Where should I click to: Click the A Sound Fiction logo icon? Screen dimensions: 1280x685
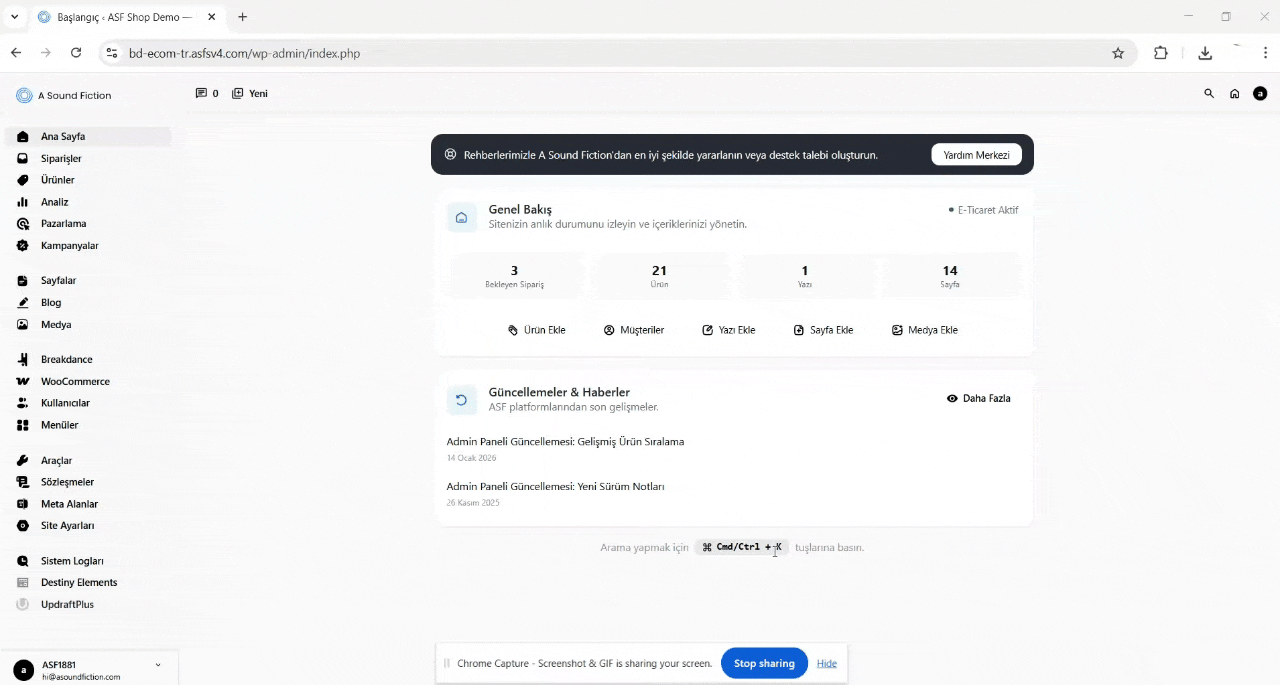24,95
